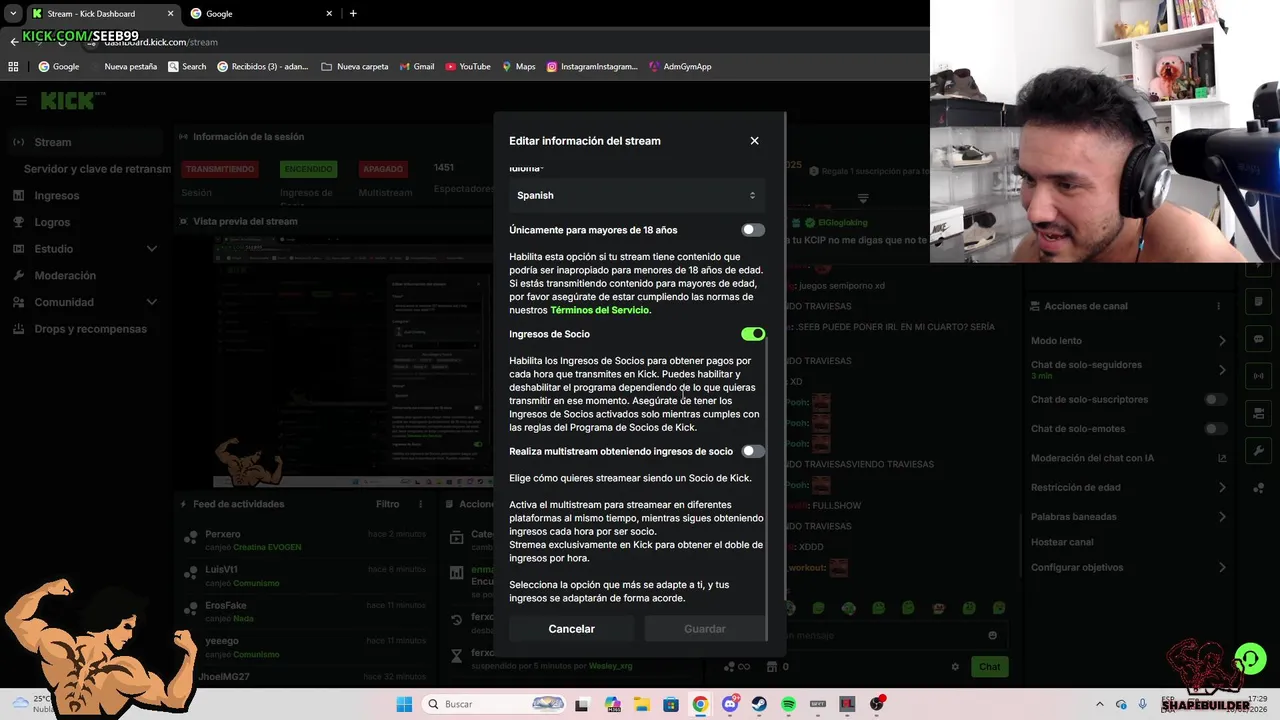Open Moderación del chat con IA stats icon
The image size is (1280, 720).
1222,458
